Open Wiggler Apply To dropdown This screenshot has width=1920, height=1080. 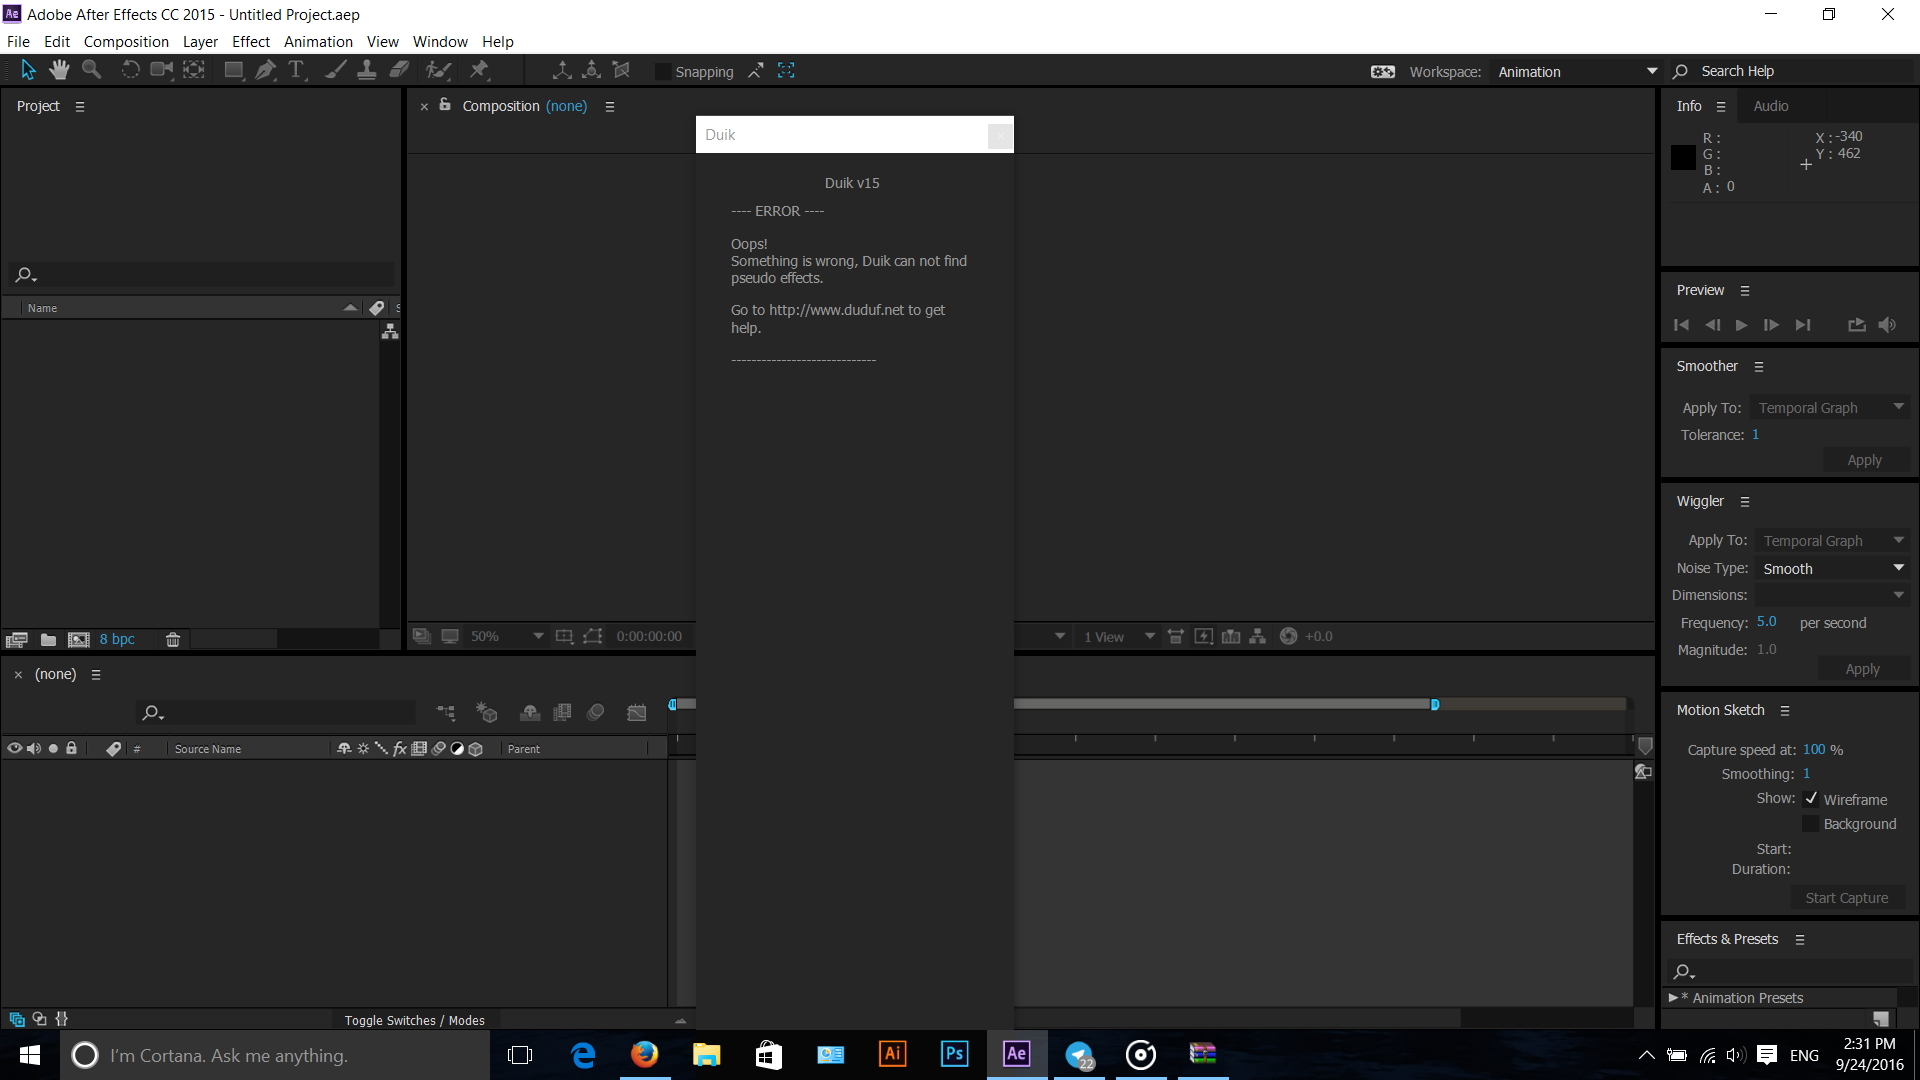(1833, 541)
